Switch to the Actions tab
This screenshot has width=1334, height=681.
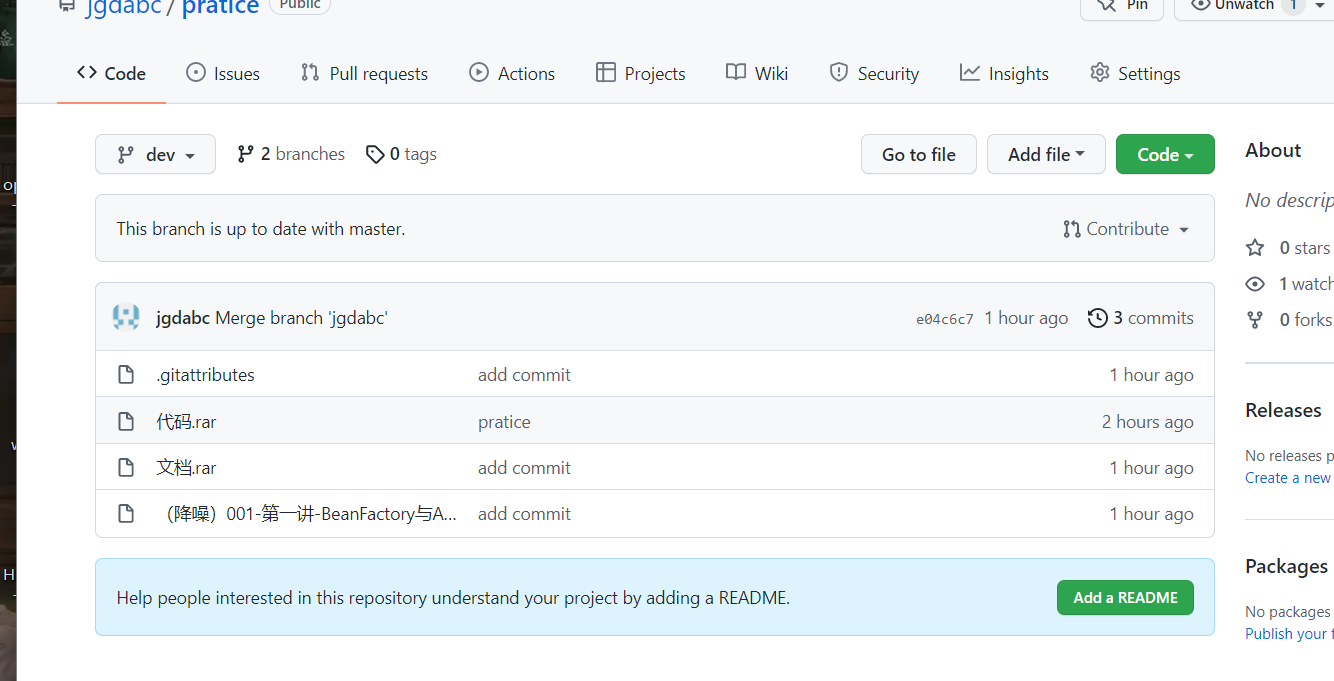512,73
